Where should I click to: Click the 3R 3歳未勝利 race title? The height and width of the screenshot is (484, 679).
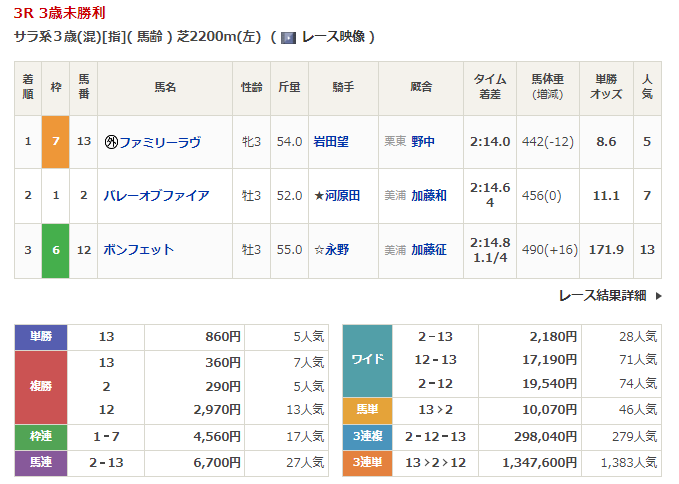click(59, 13)
